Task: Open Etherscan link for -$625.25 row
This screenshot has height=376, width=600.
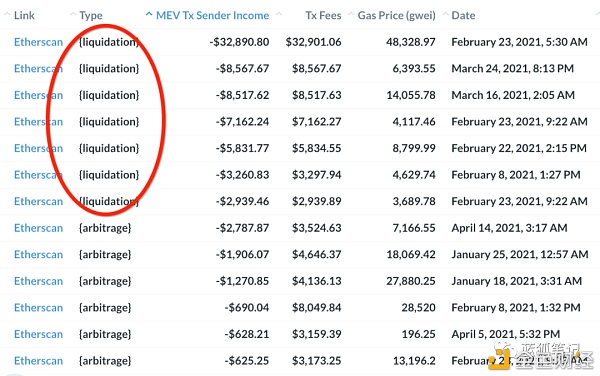Action: [38, 361]
